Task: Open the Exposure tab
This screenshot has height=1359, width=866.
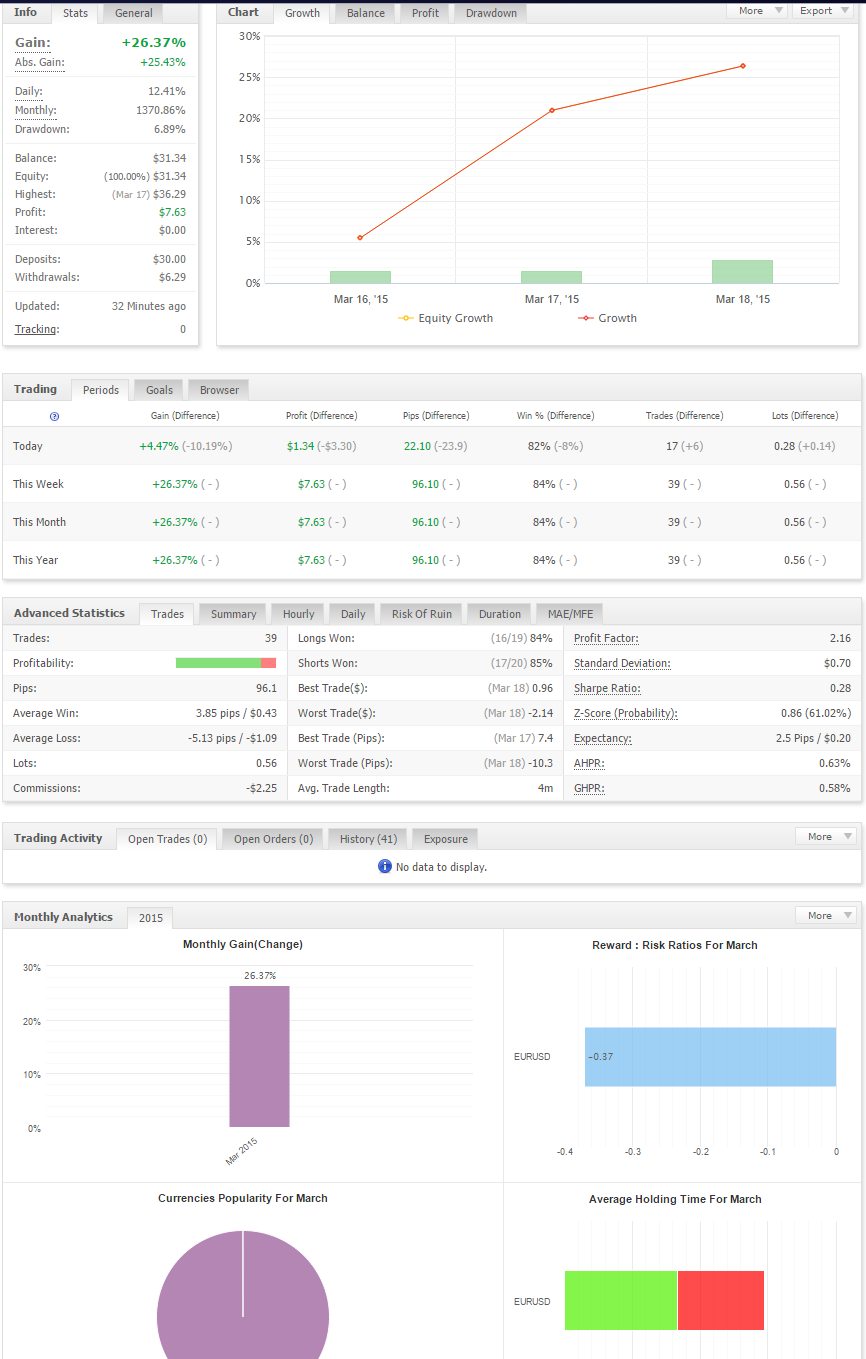Action: pos(445,839)
